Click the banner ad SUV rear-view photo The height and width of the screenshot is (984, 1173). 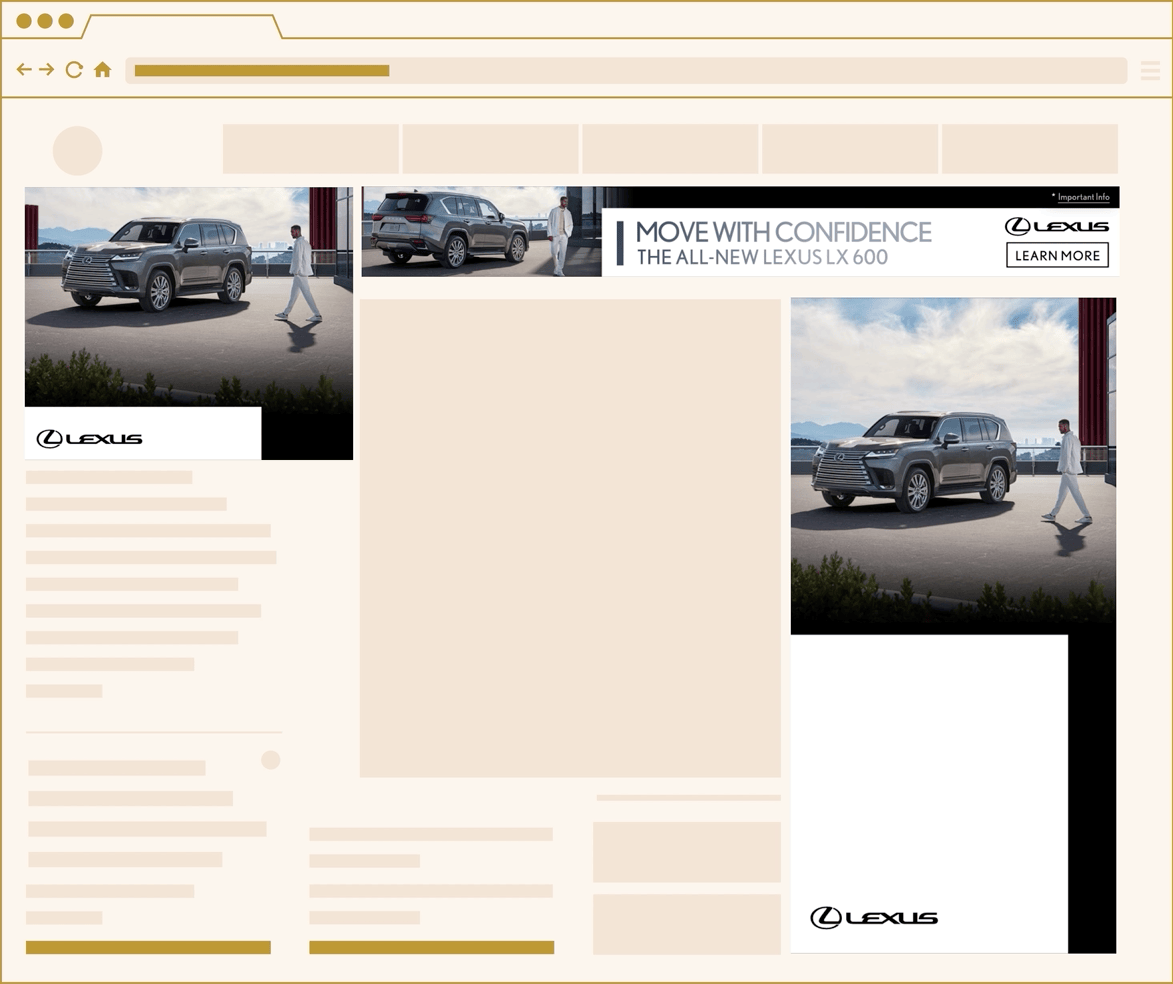click(x=482, y=231)
